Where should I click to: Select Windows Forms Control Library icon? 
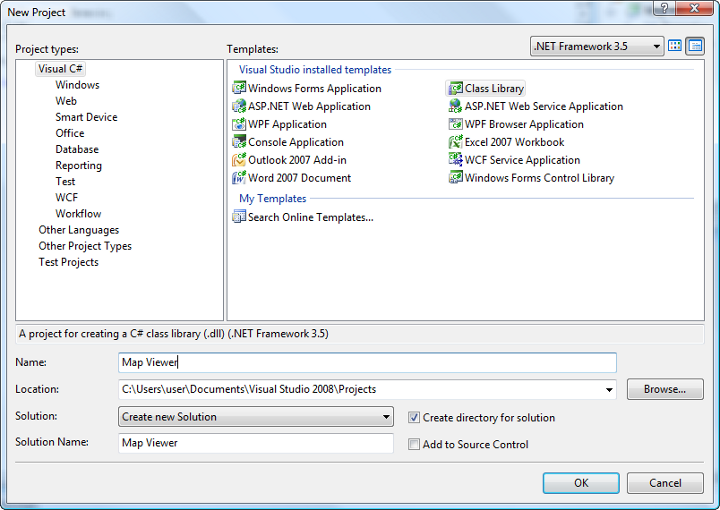click(x=456, y=177)
